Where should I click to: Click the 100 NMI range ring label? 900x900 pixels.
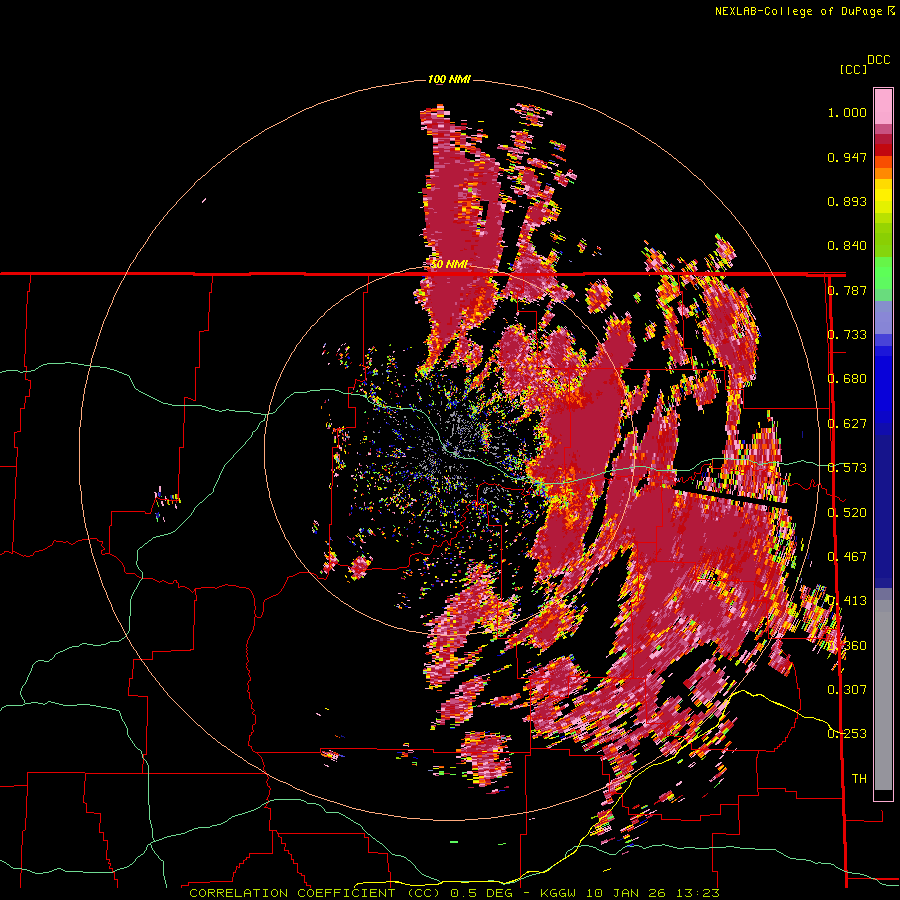pos(449,79)
